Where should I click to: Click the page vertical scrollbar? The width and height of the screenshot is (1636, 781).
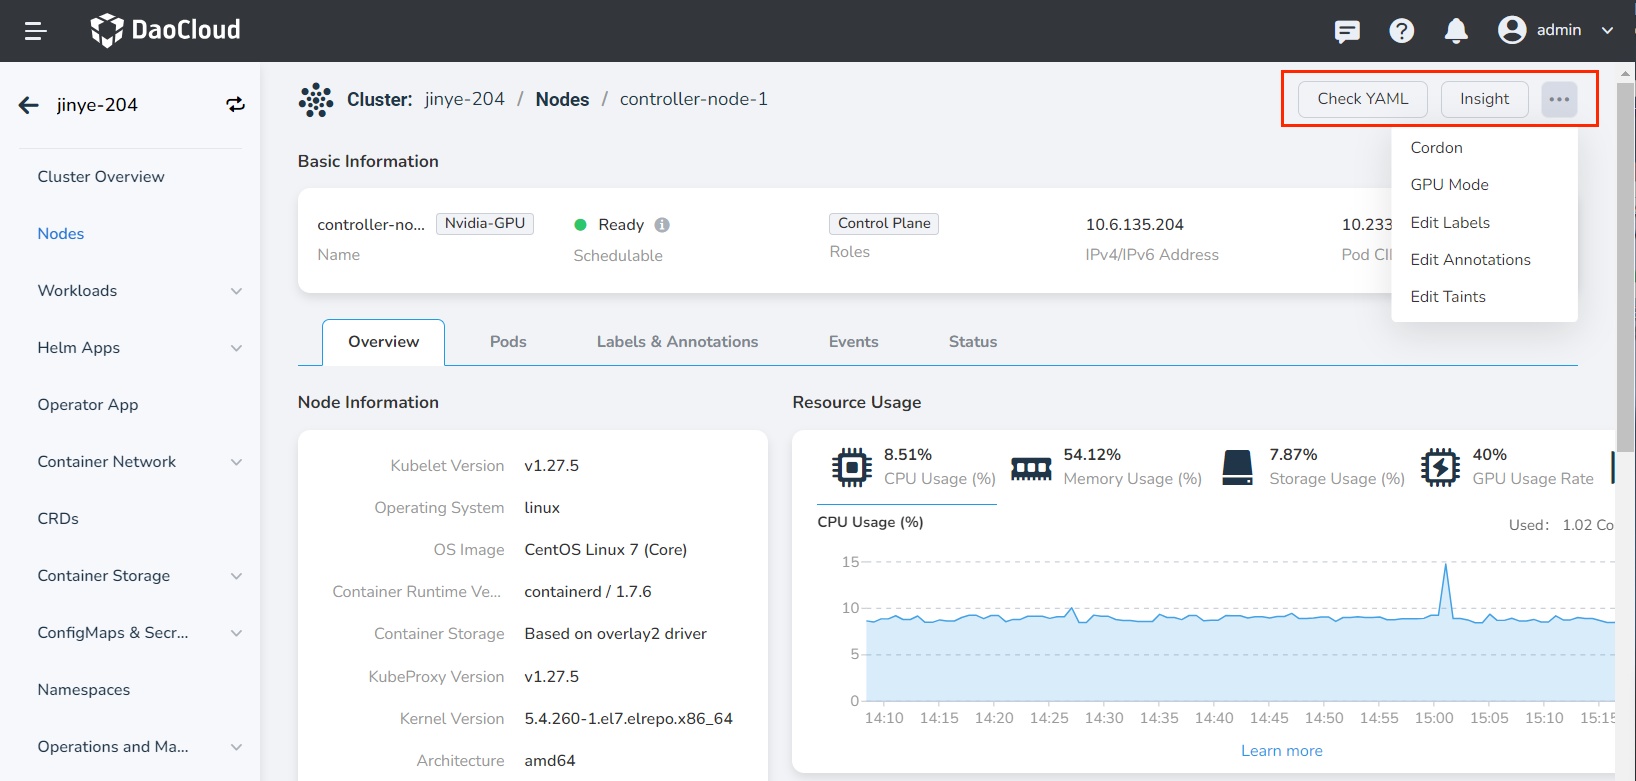(x=1625, y=270)
